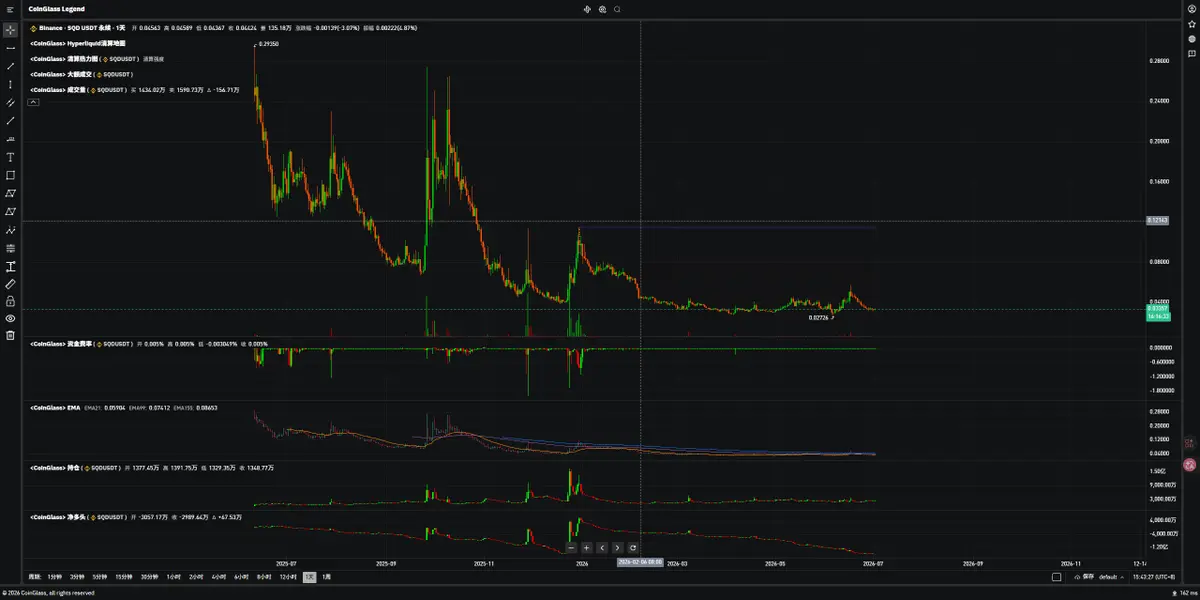Open the hamburger menu at top-left
Screen dimensions: 1200x600
[x=10, y=9]
